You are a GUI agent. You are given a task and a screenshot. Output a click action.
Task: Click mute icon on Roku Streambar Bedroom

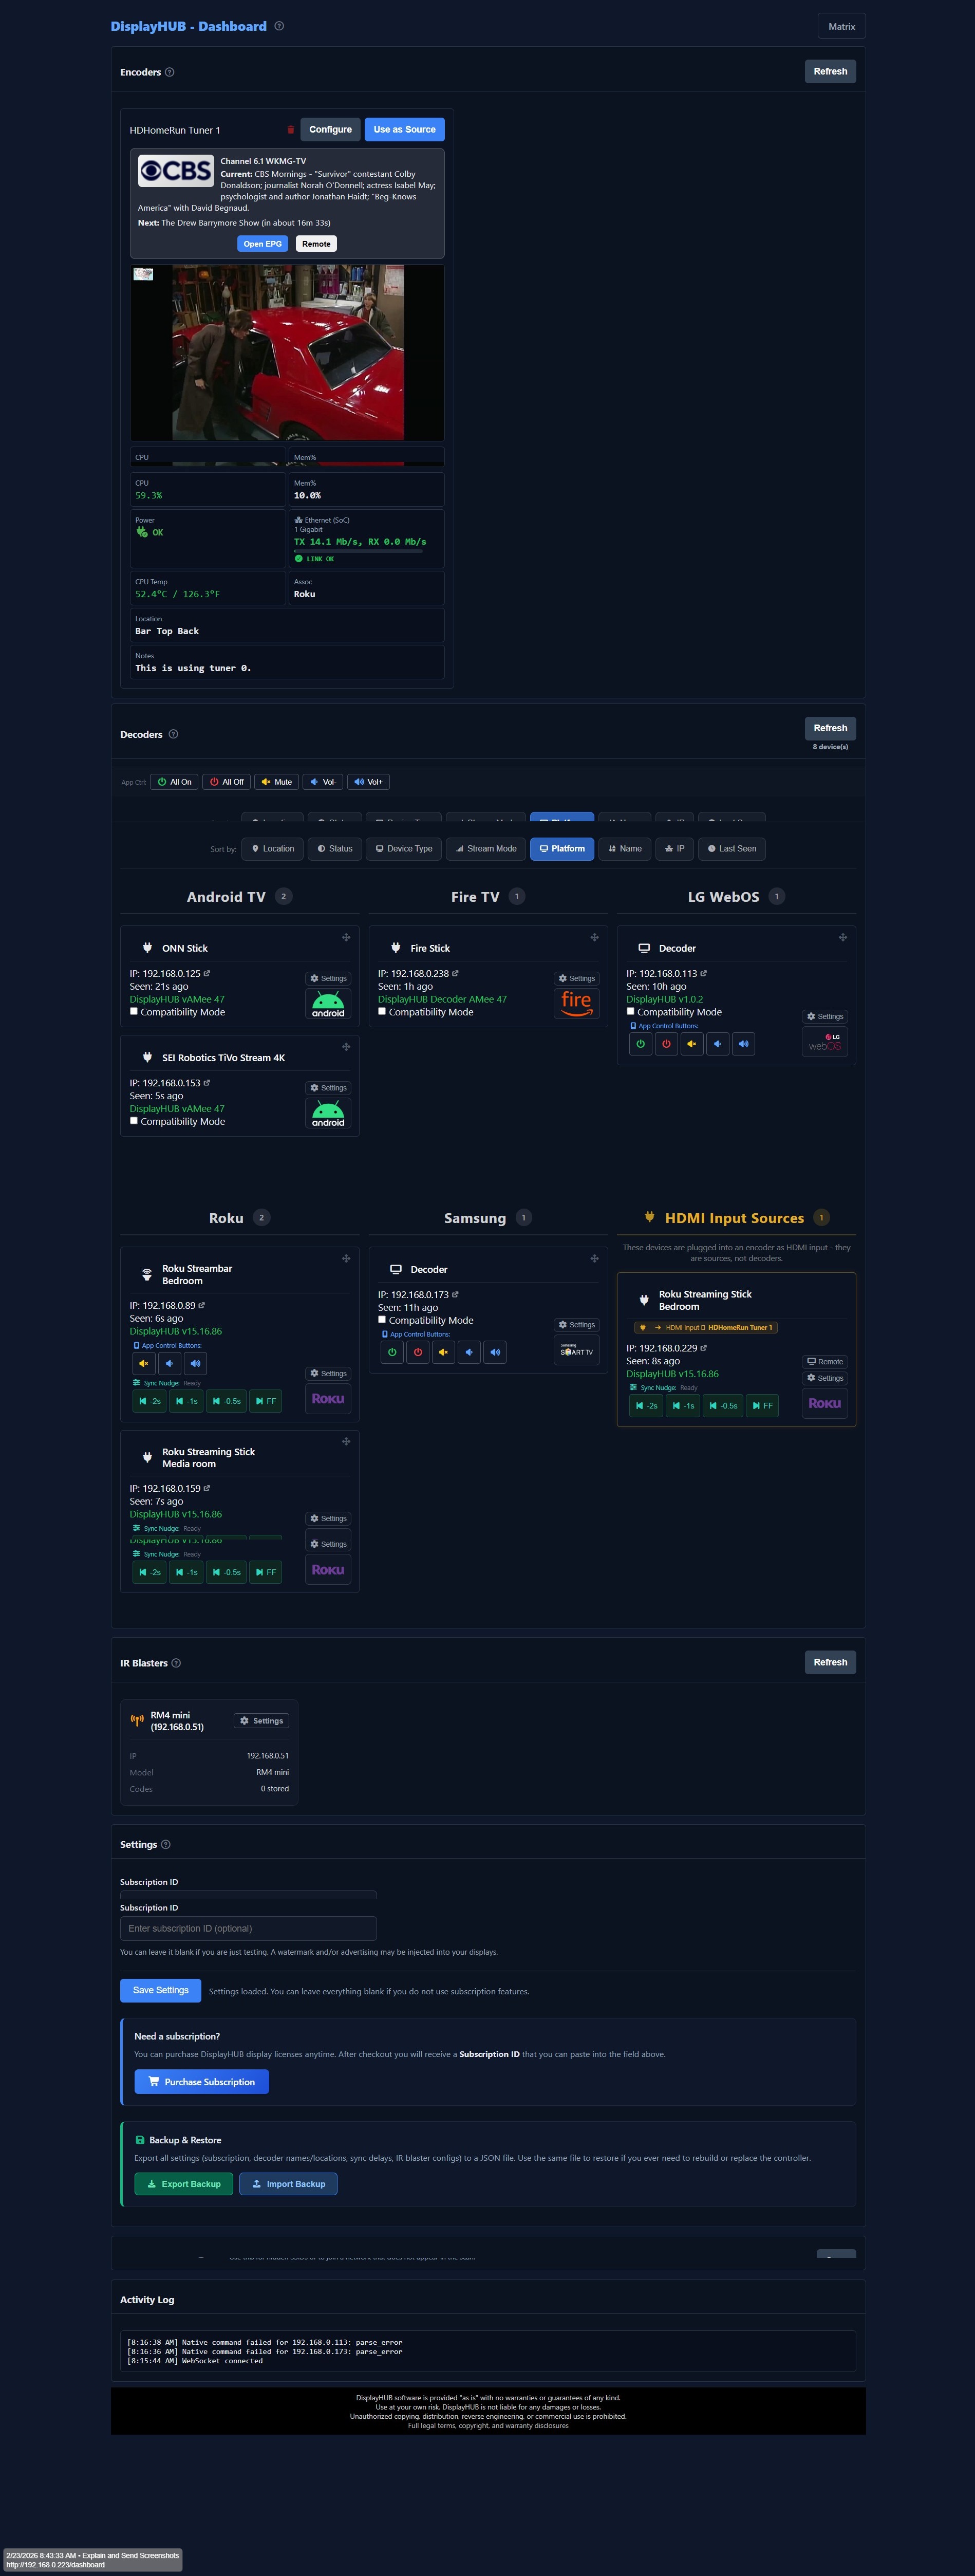(x=144, y=1363)
